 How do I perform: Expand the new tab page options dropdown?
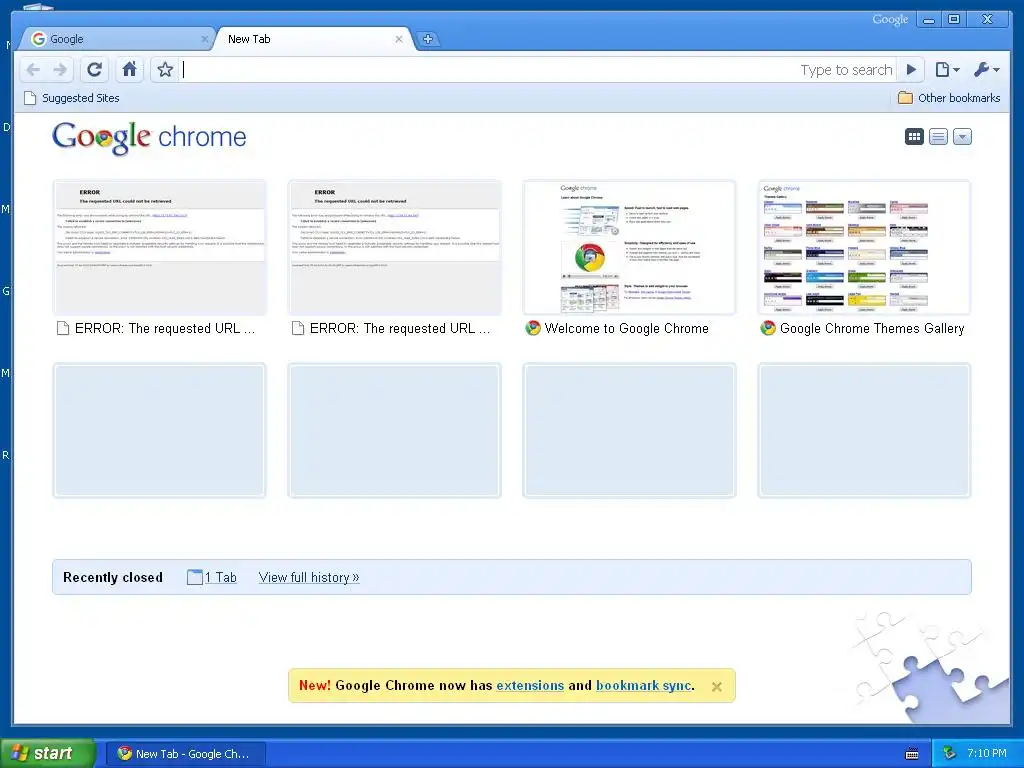[963, 136]
